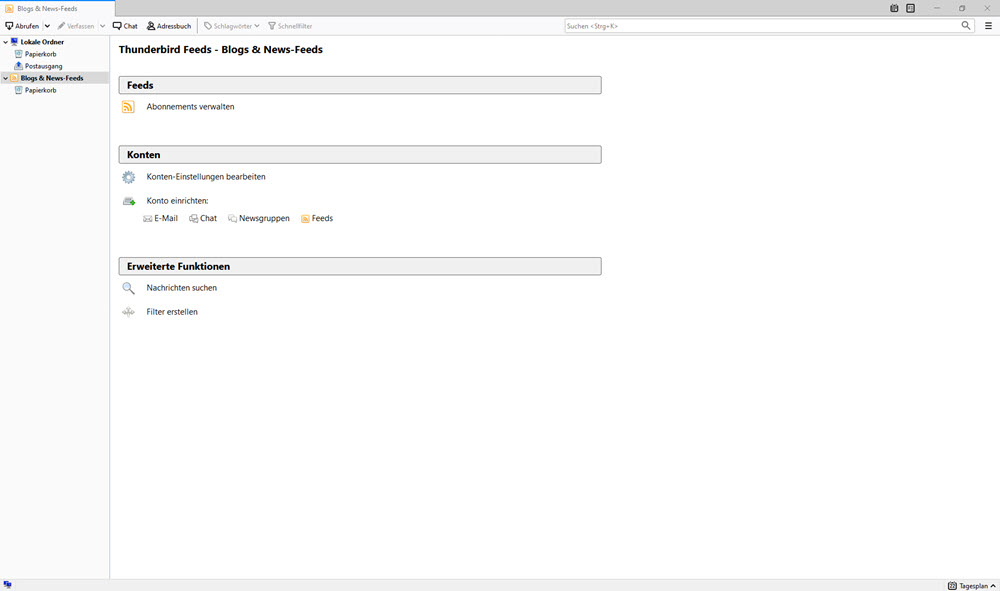The image size is (1000, 591).
Task: Click the magnifier icon in search box
Action: tap(966, 26)
